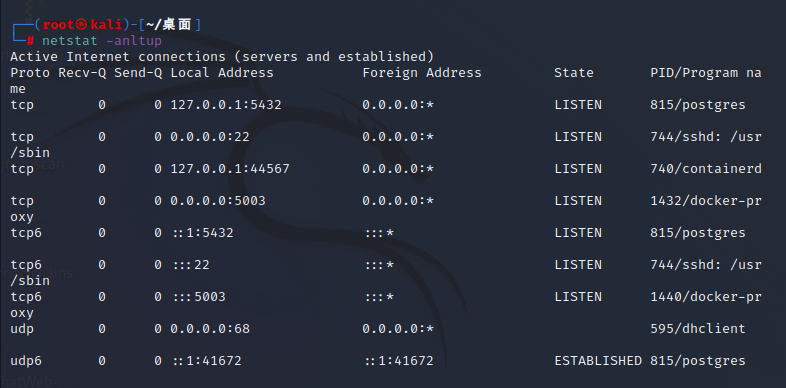Click foreign address '0.0.0.0:*' in the udp row
The image size is (786, 388).
pyautogui.click(x=398, y=329)
